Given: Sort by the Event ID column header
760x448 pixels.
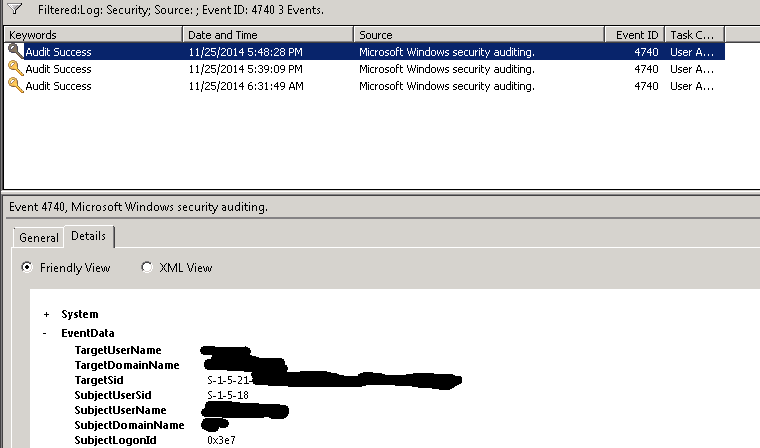Looking at the screenshot, I should point(634,35).
